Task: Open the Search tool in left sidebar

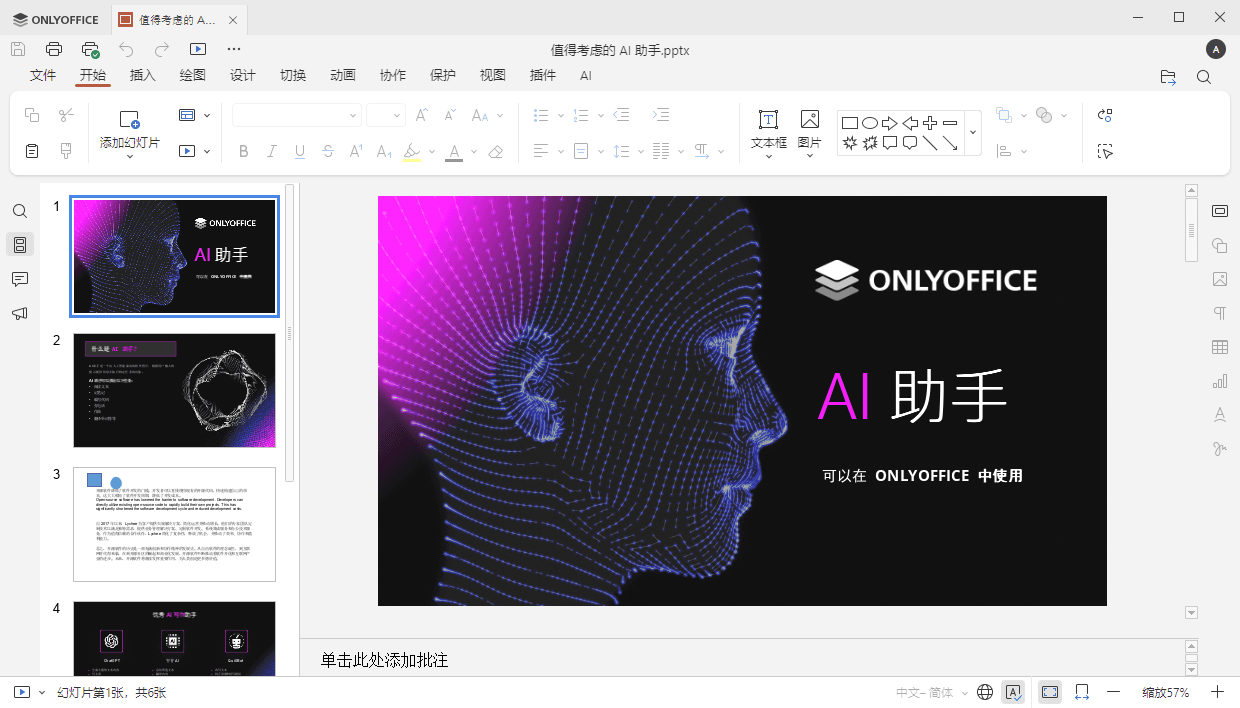Action: [x=20, y=211]
